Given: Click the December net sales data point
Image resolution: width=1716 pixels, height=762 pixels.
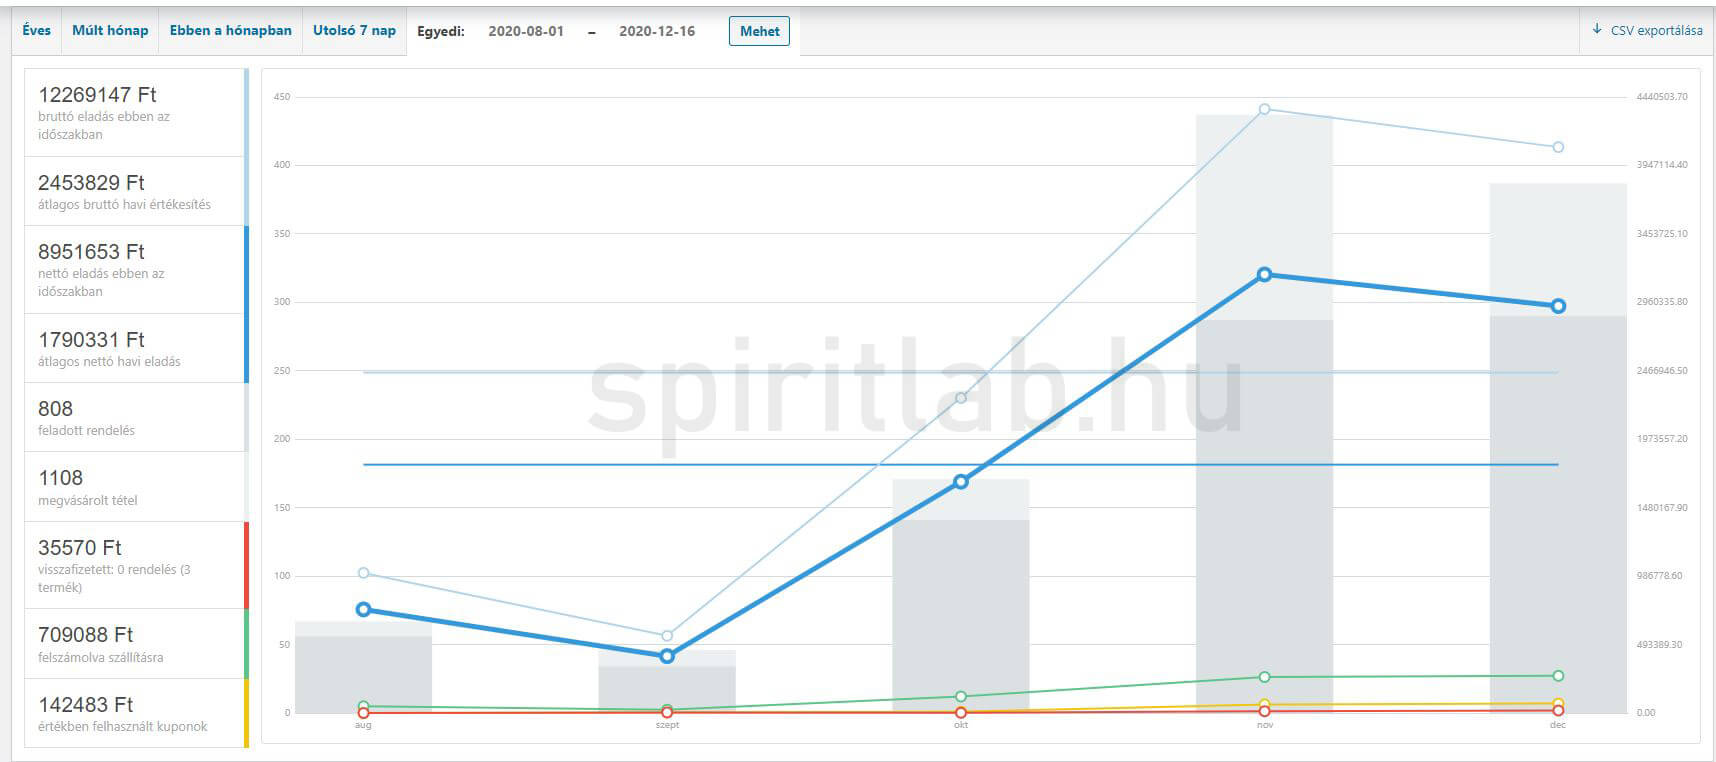Looking at the screenshot, I should 1558,306.
